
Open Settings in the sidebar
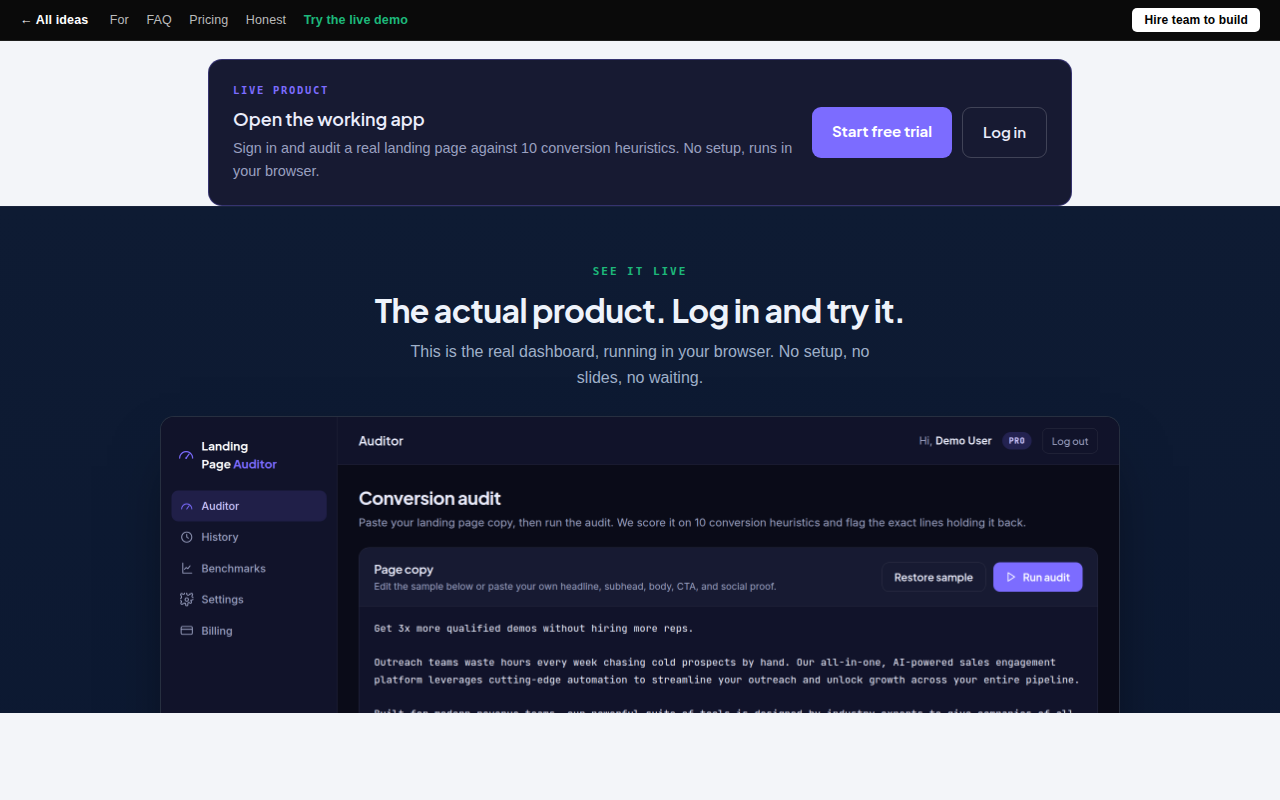(249, 599)
